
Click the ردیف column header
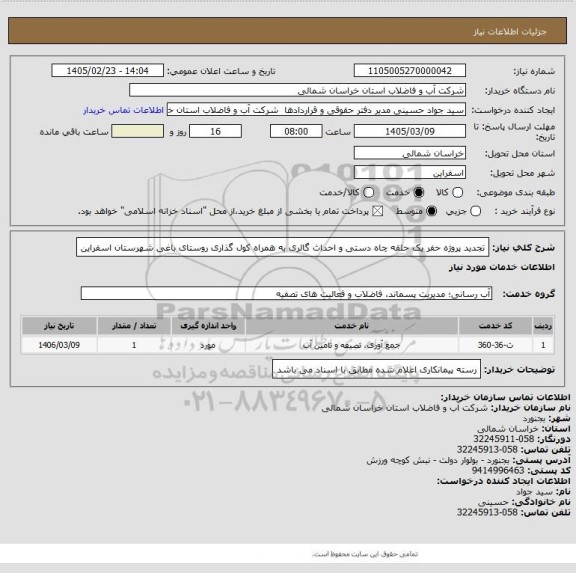[x=543, y=326]
